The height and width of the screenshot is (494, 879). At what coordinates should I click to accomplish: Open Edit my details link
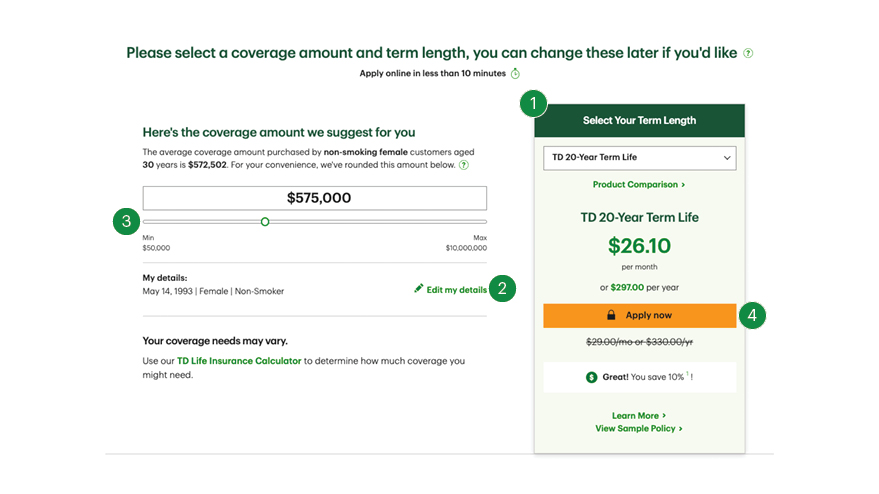tap(456, 290)
